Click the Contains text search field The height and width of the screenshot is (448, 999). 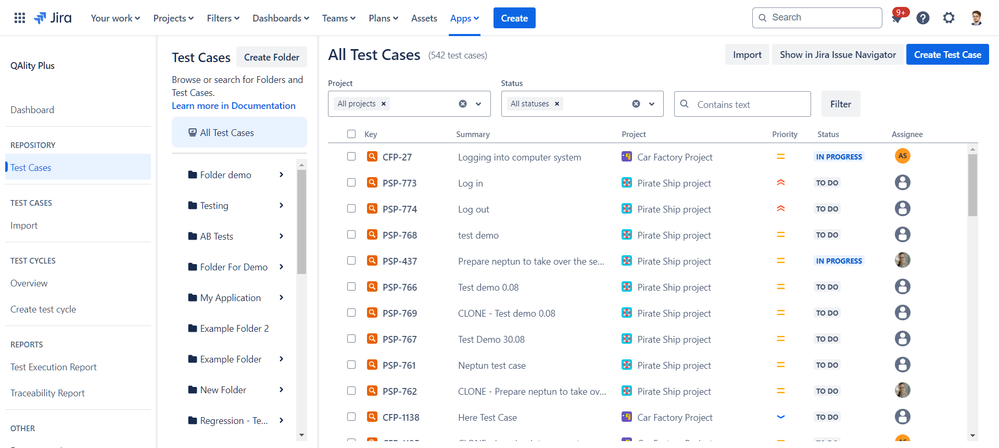point(750,104)
